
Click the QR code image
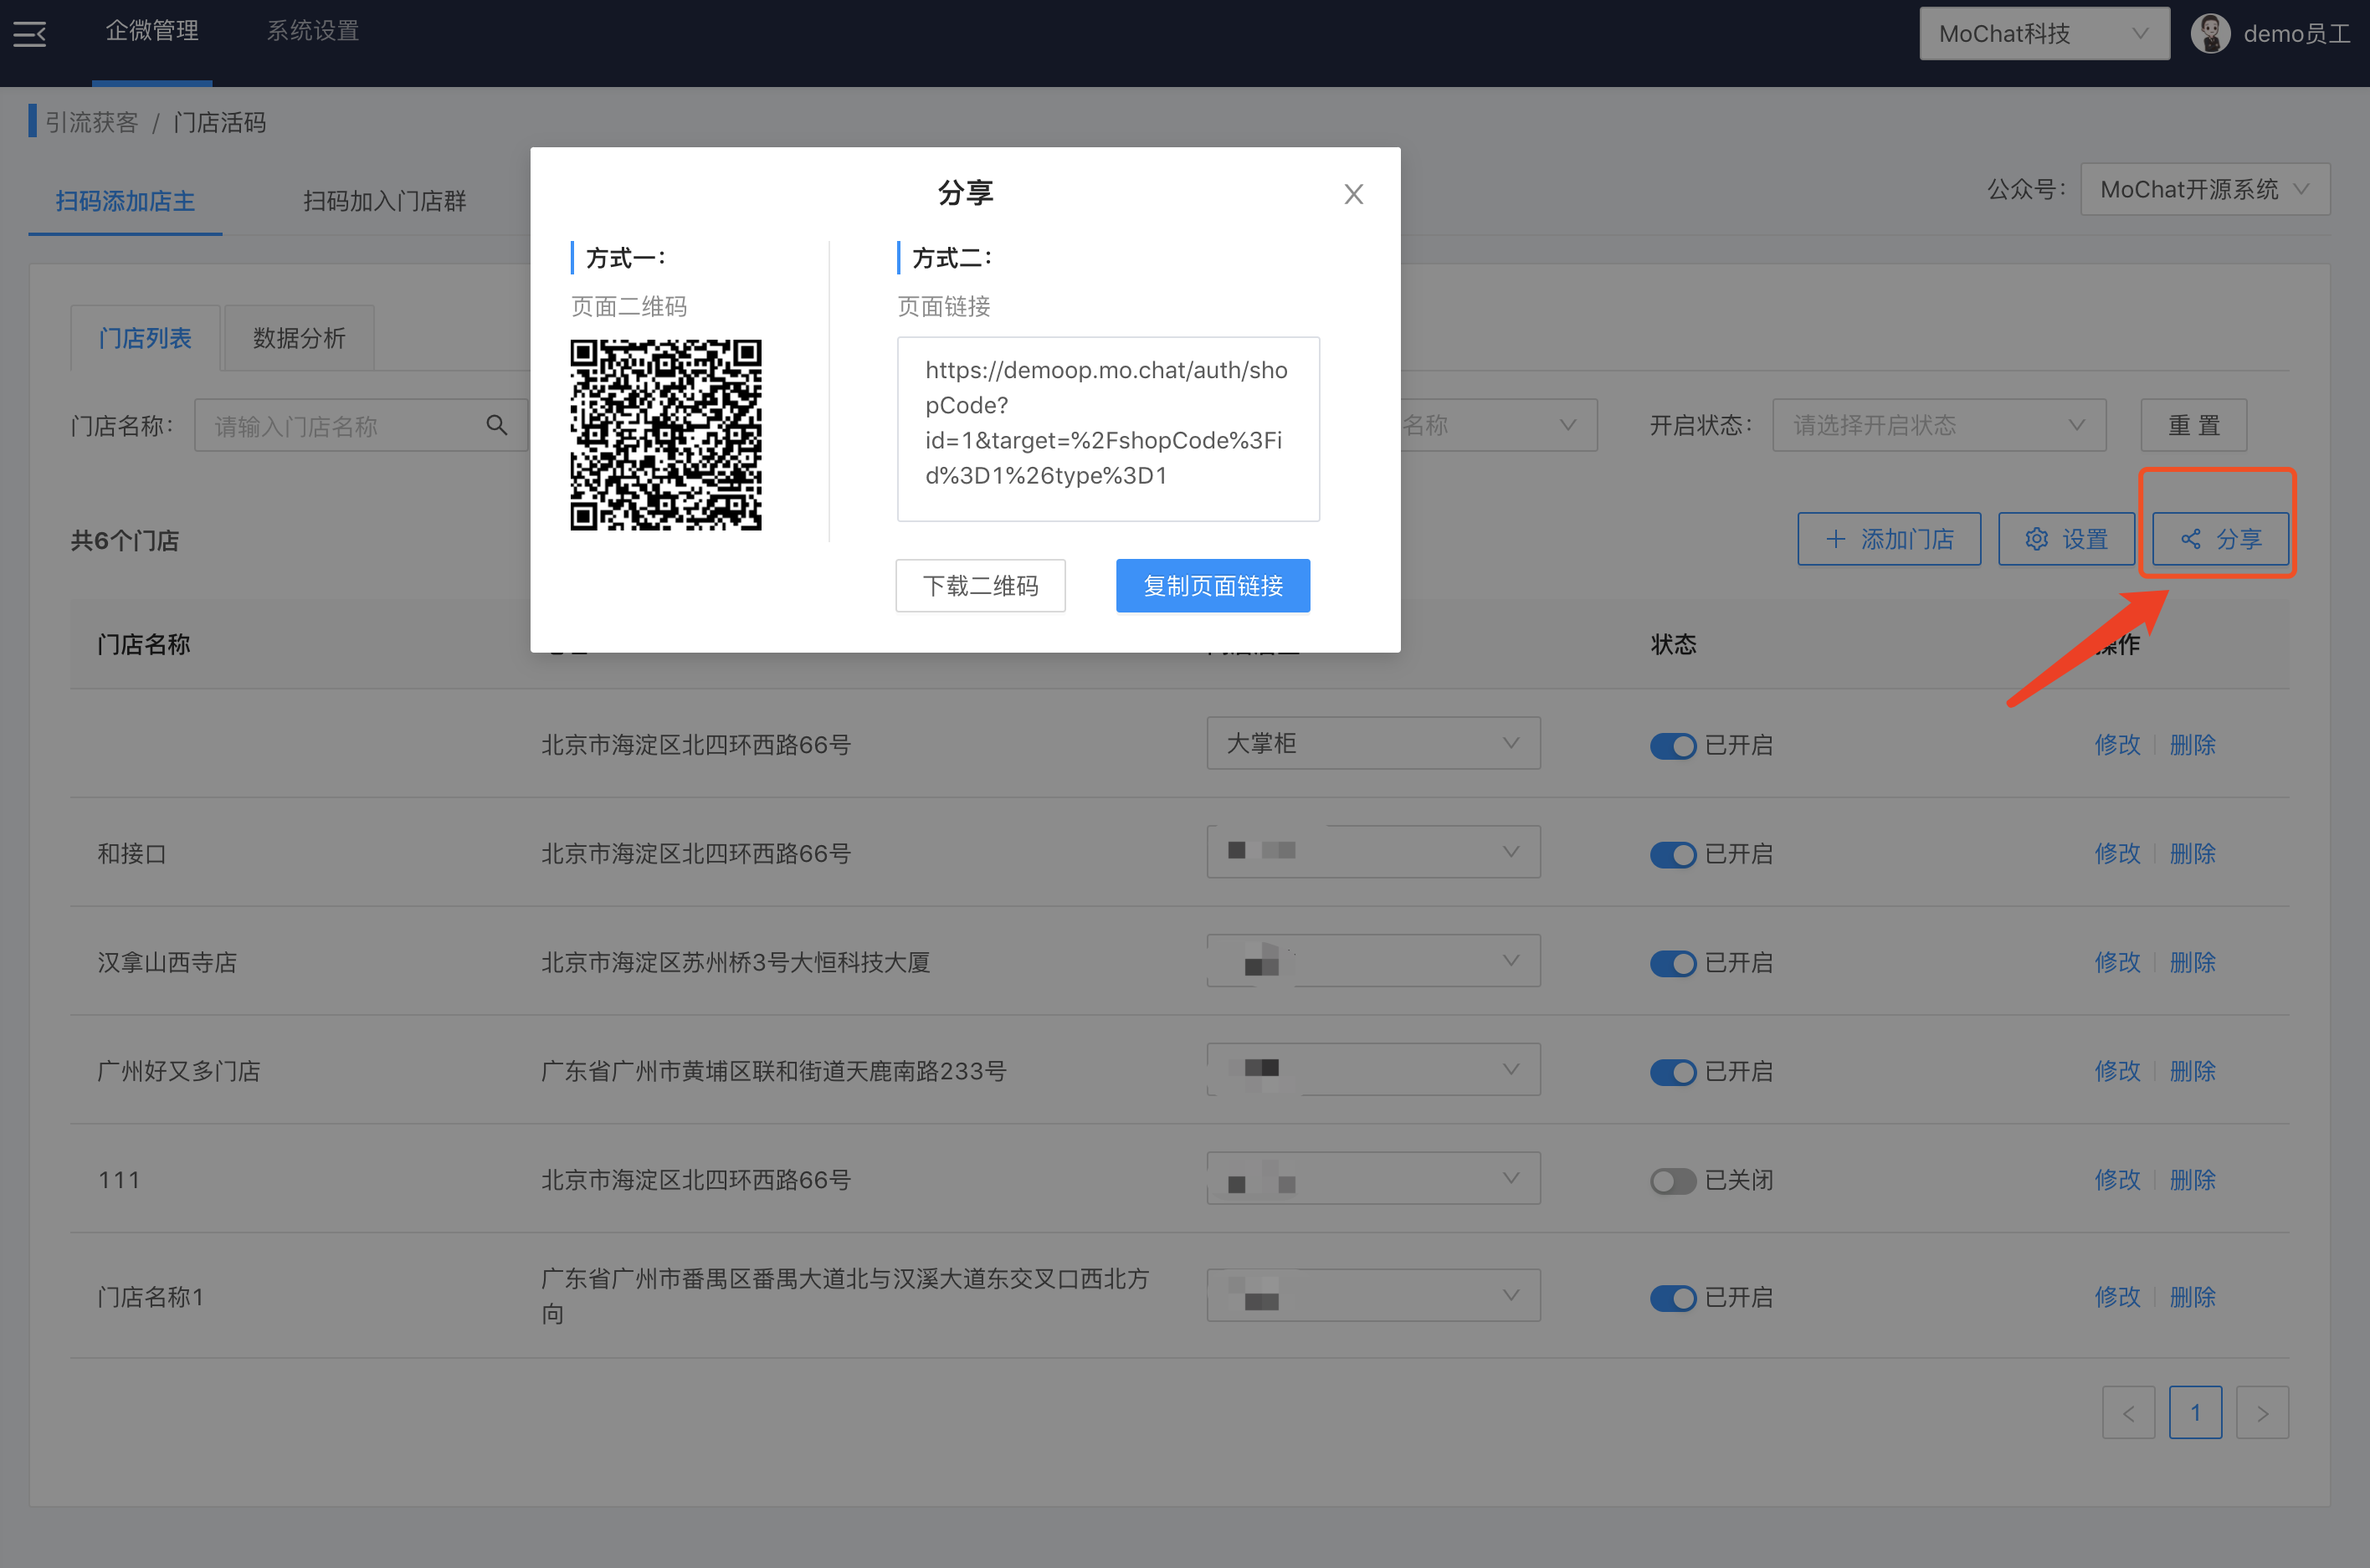665,435
